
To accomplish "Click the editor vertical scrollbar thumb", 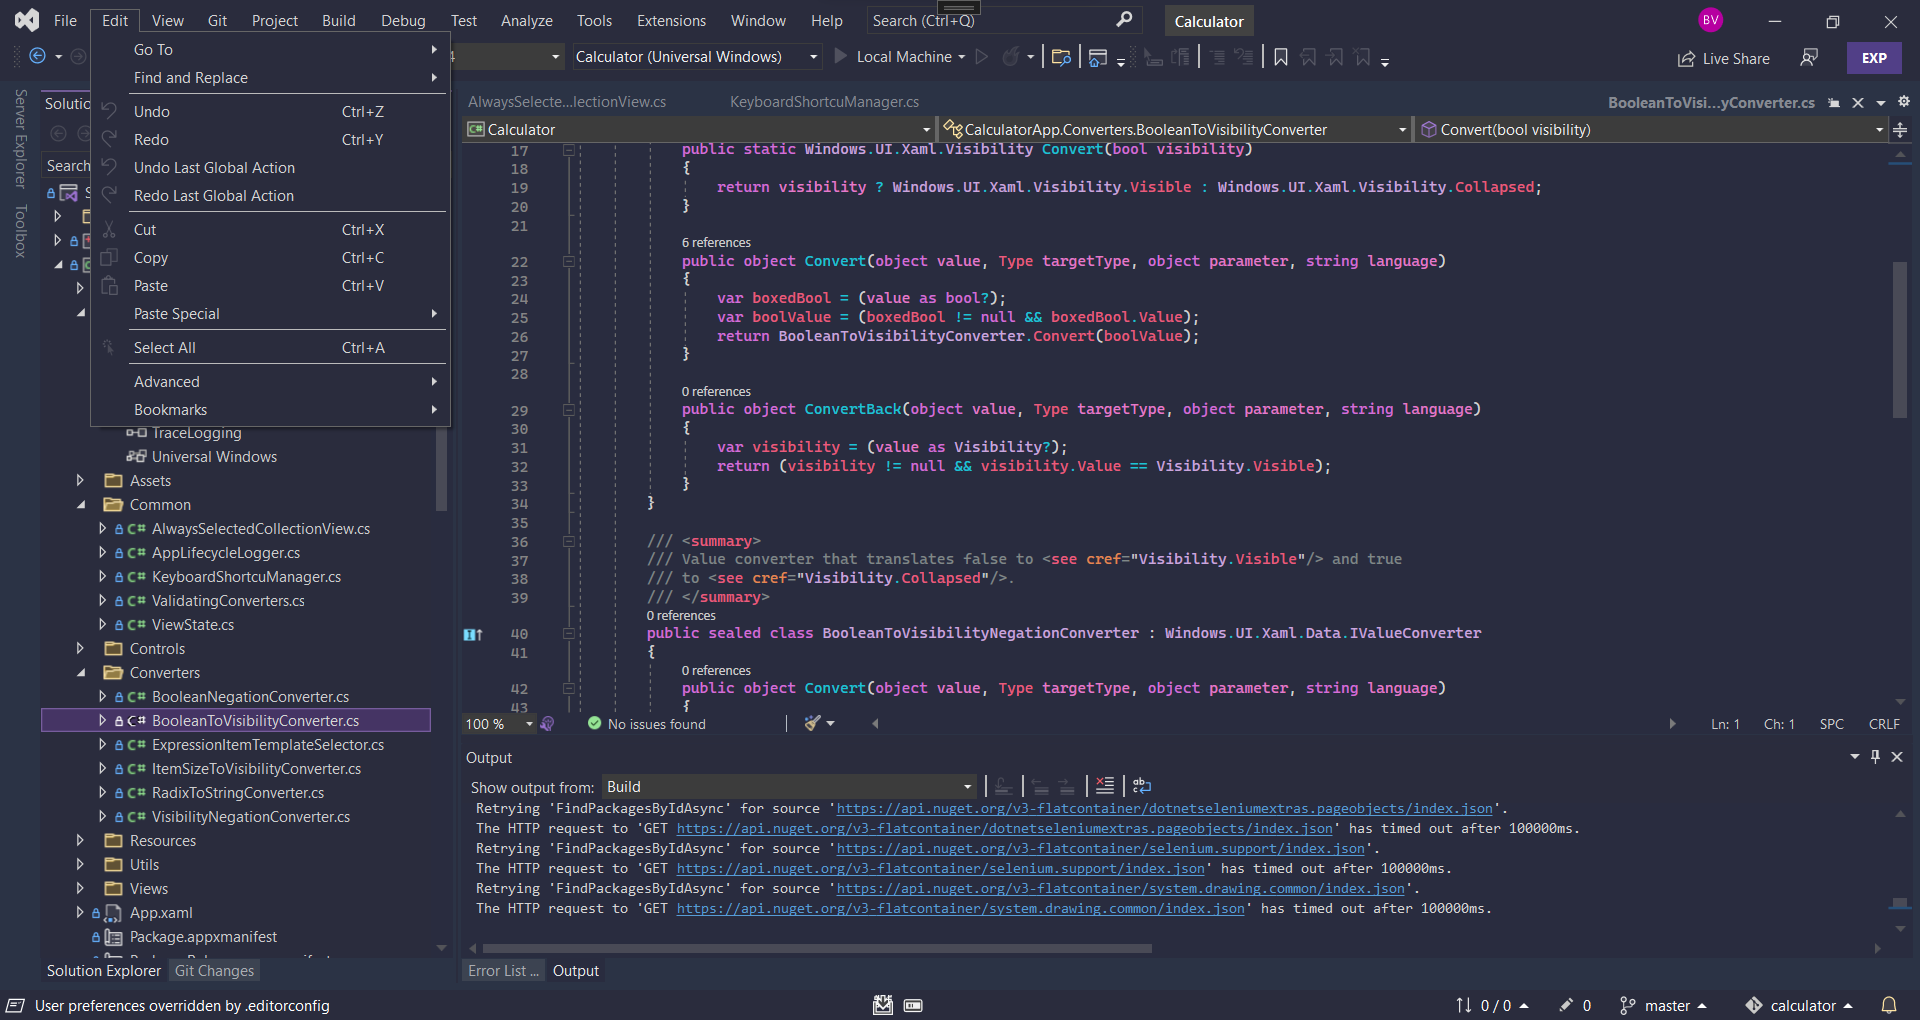I will click(1900, 340).
